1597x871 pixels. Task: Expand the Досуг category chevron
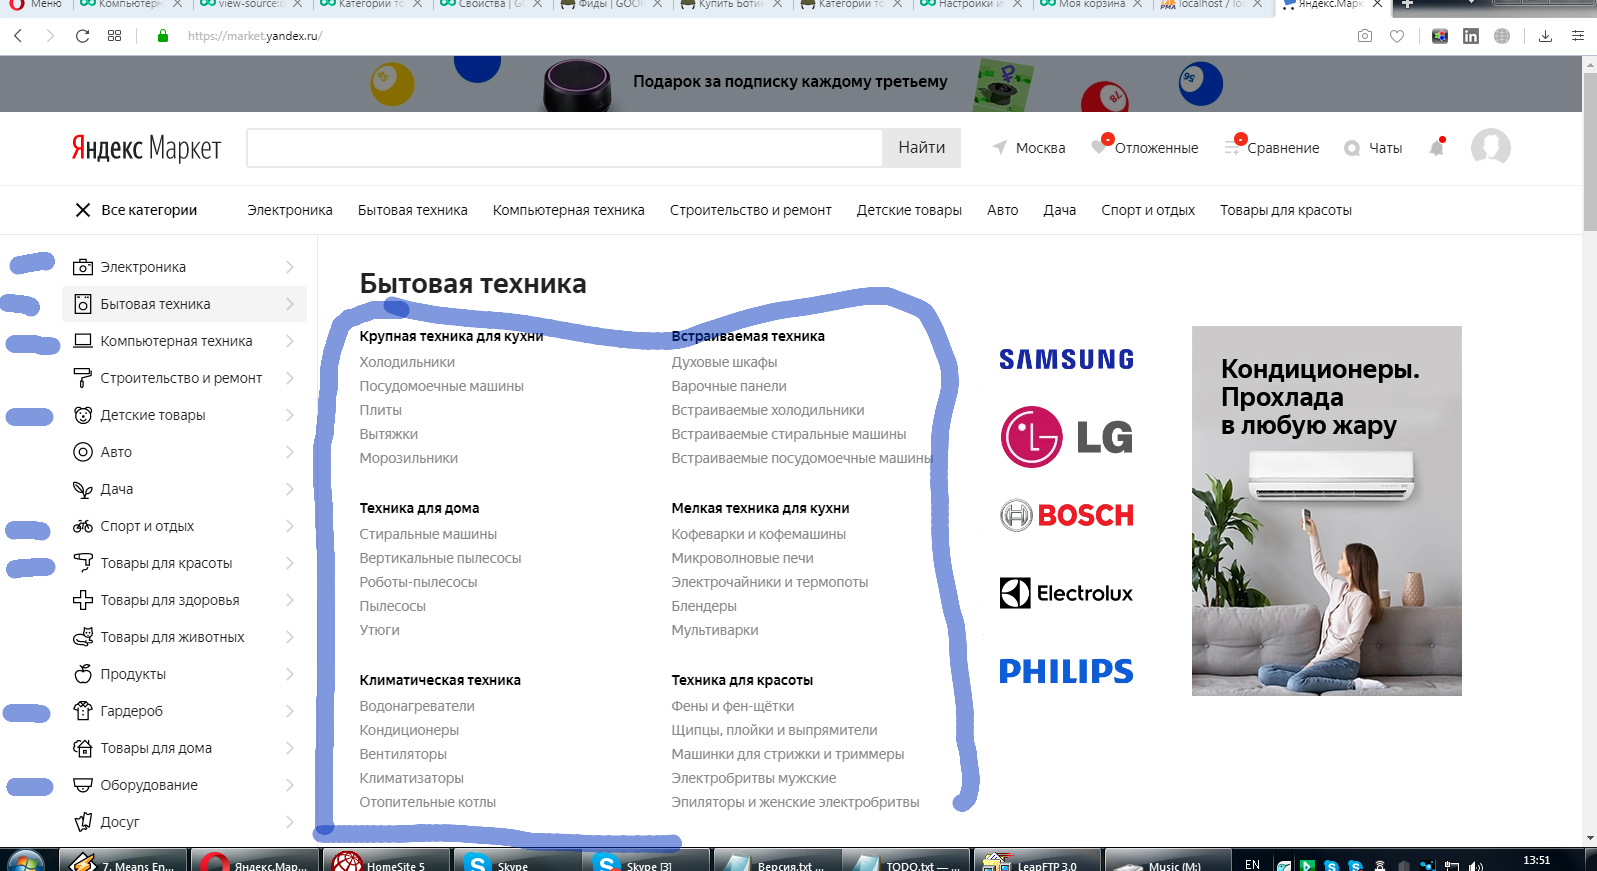coord(289,822)
